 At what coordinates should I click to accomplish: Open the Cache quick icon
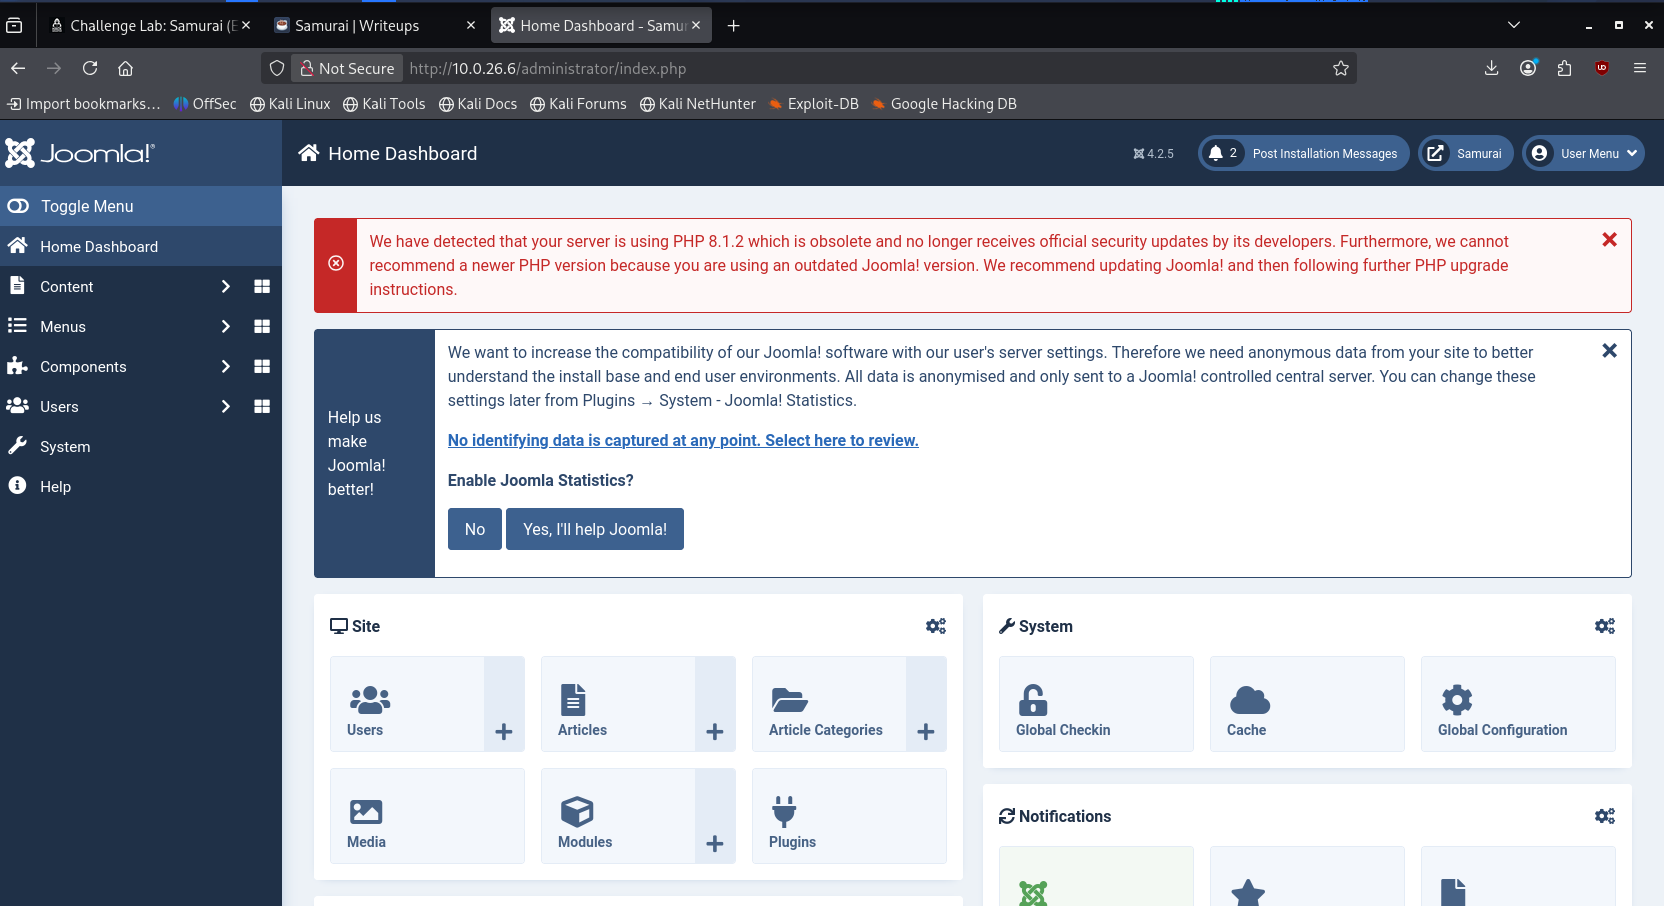(1307, 704)
